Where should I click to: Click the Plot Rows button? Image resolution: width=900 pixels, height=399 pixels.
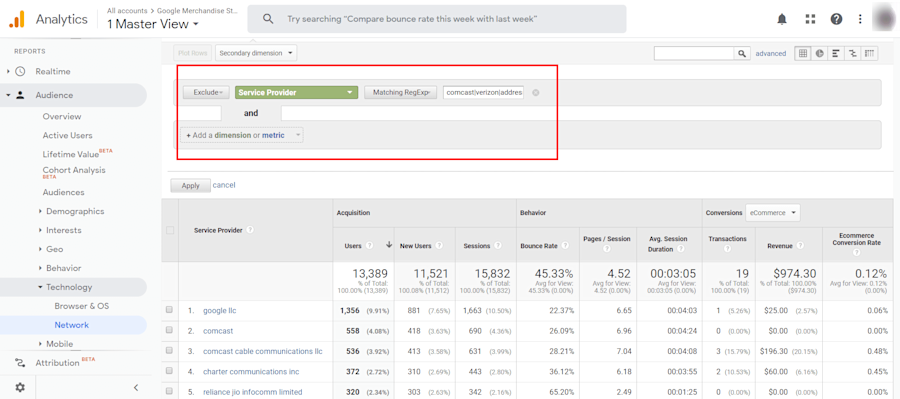tap(192, 53)
